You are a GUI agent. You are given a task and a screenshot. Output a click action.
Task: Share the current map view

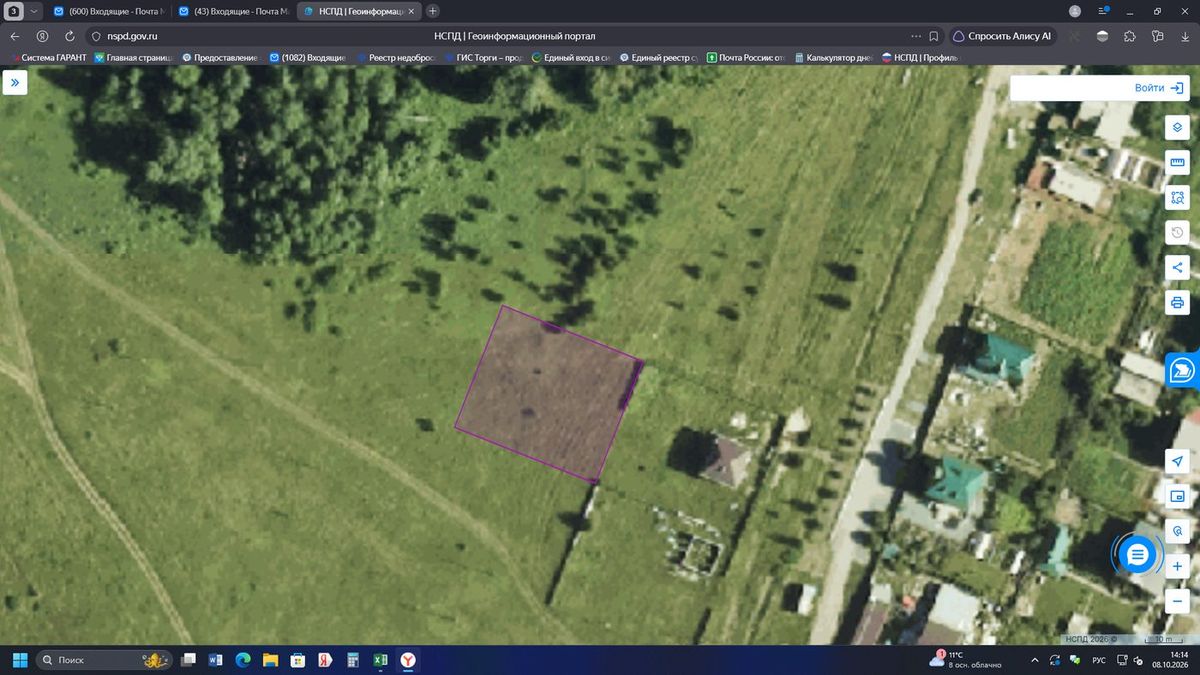coord(1177,267)
